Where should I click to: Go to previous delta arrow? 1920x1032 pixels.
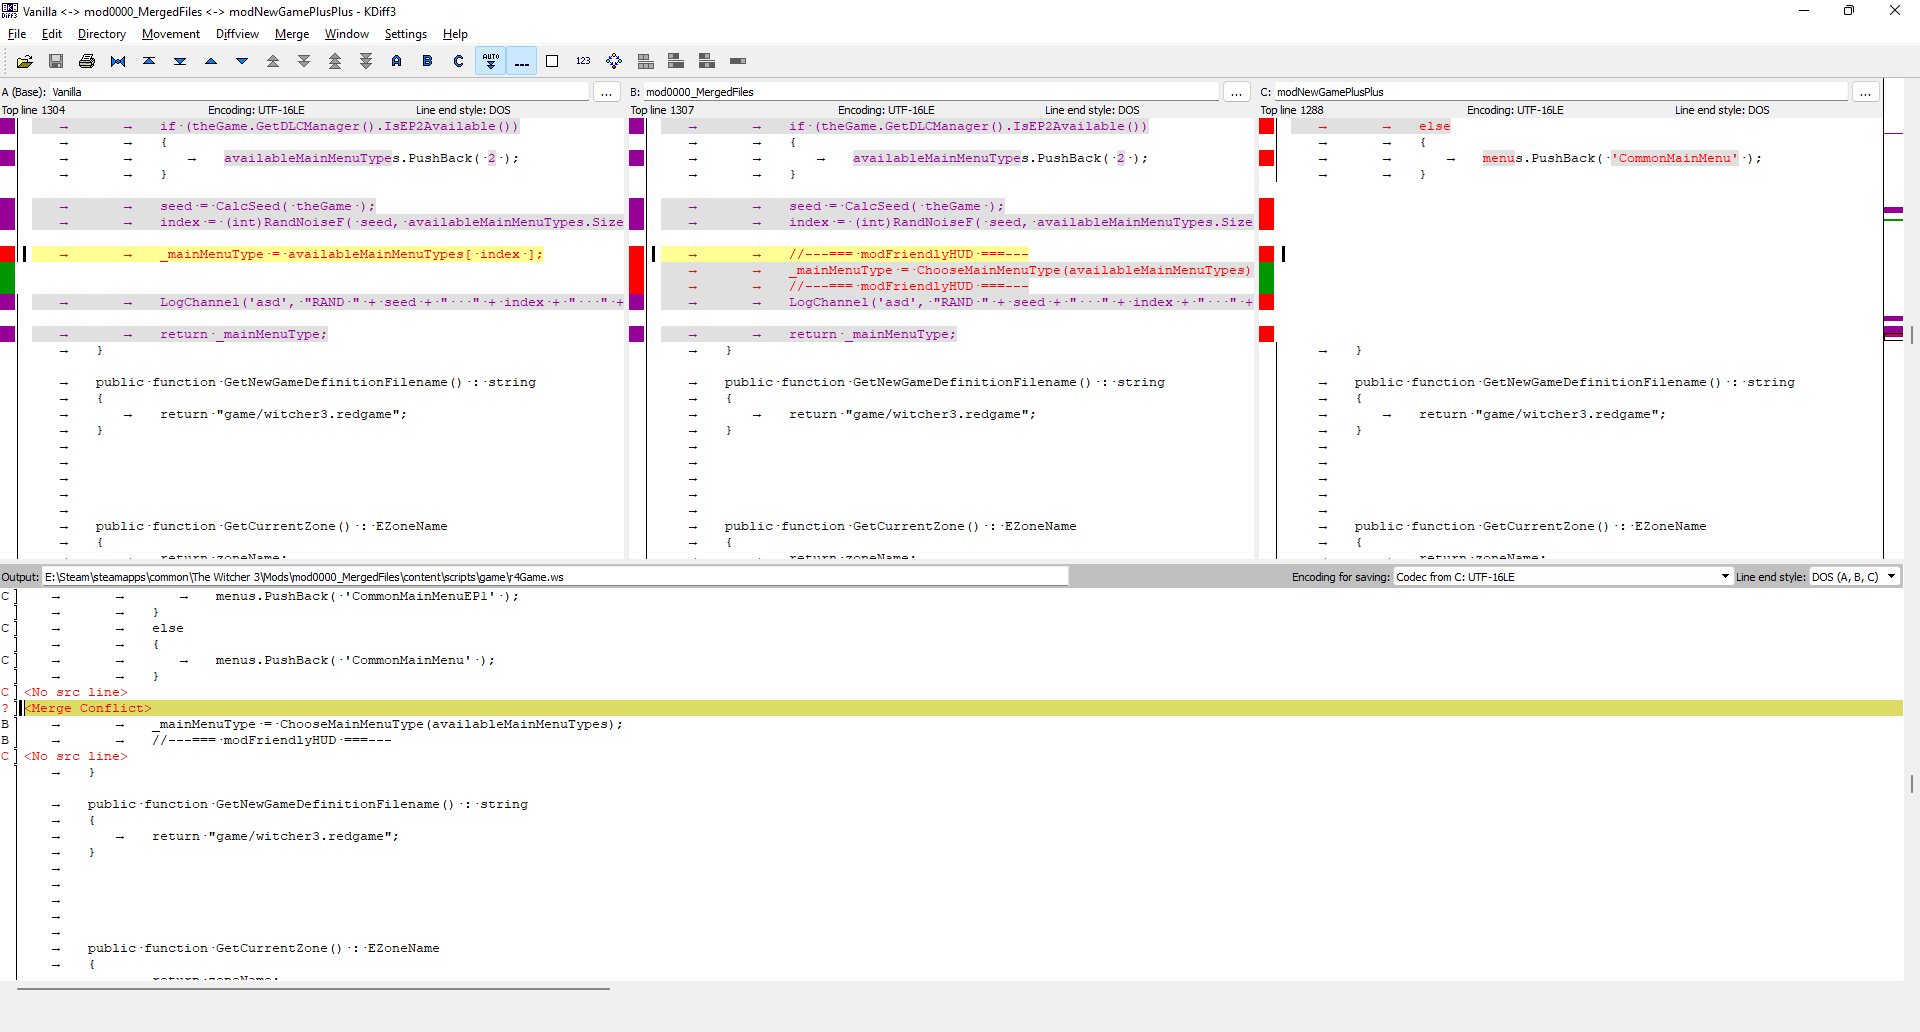point(211,61)
